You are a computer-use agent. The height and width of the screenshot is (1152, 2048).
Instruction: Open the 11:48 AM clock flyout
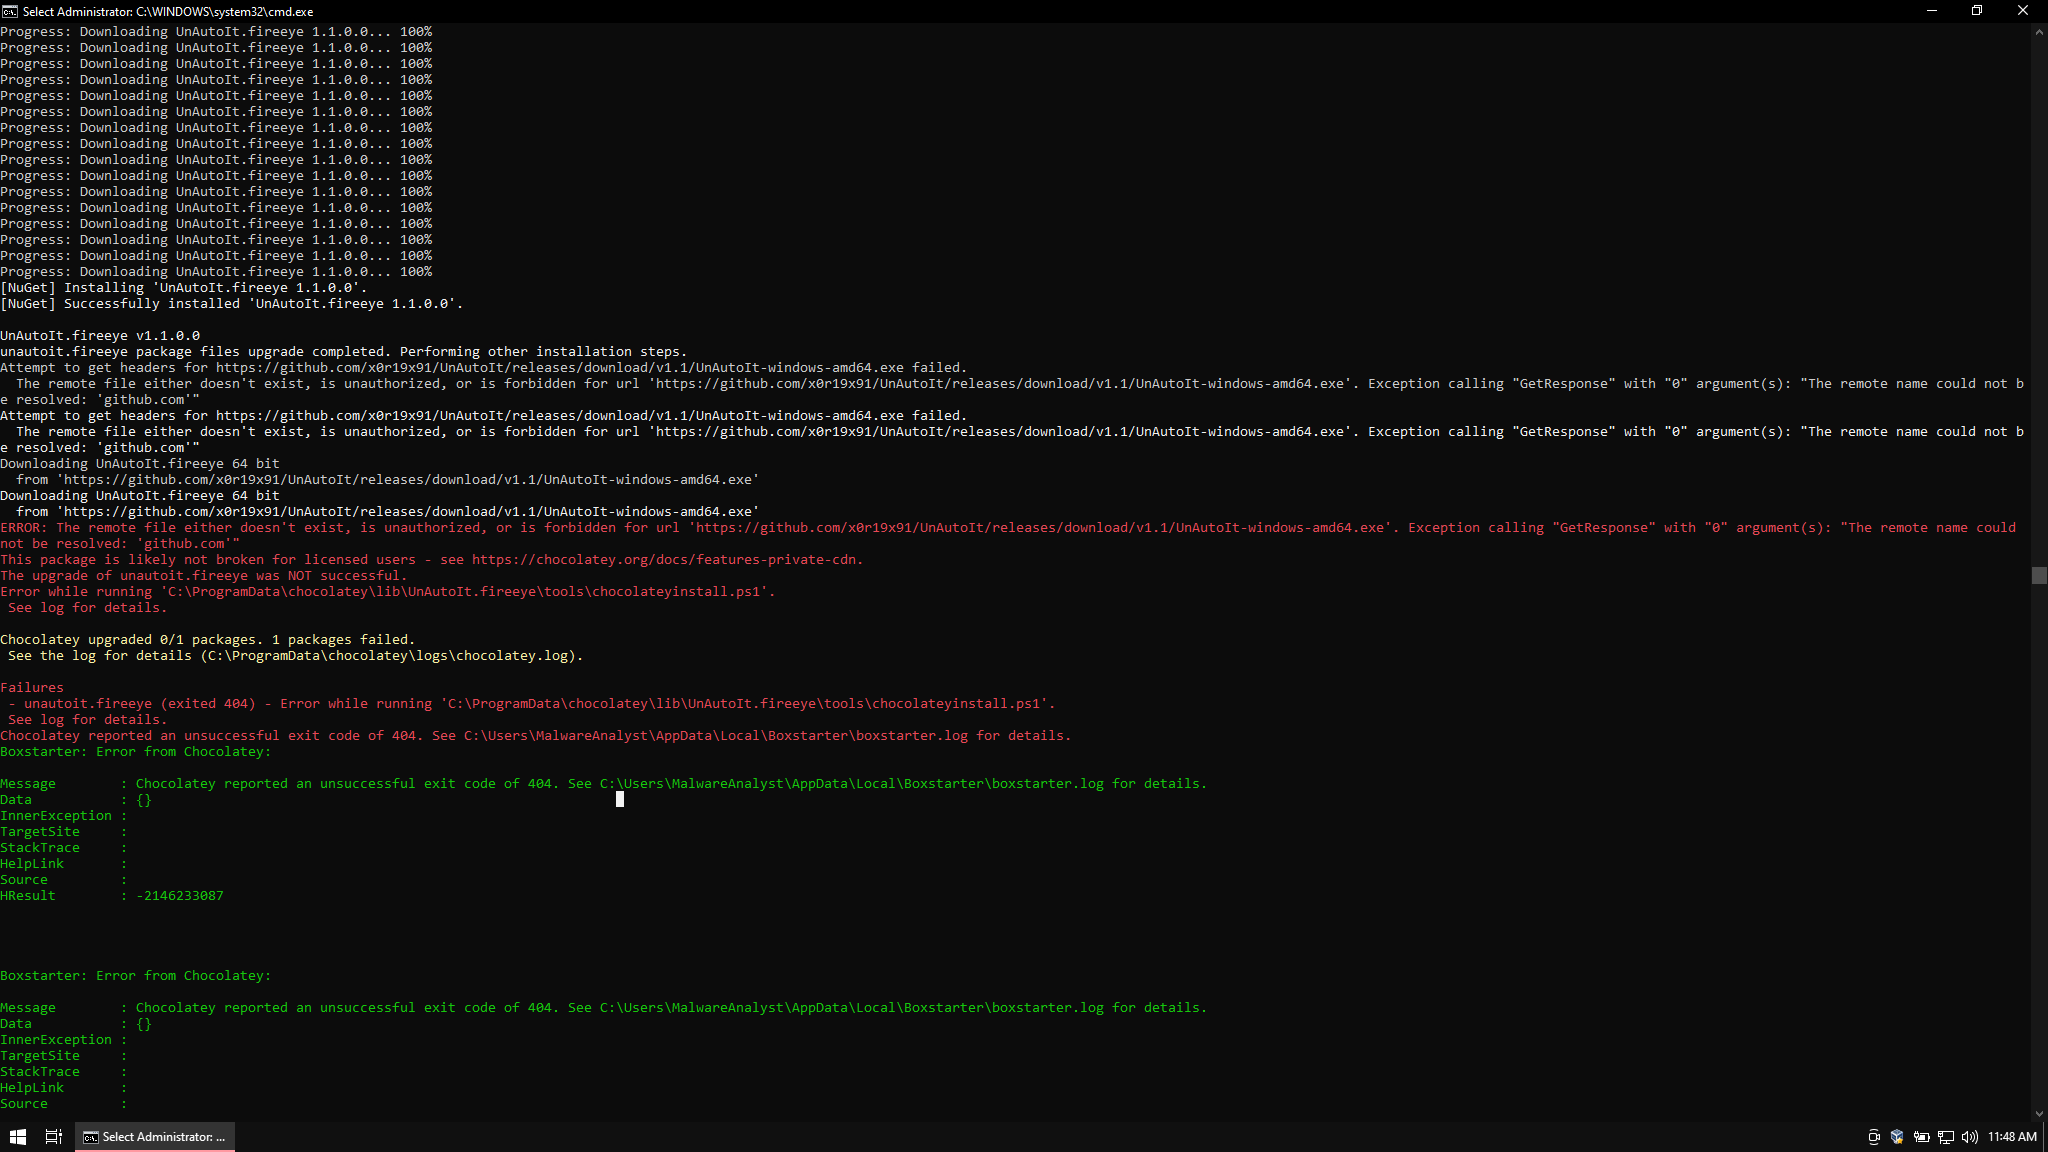pos(2012,1137)
